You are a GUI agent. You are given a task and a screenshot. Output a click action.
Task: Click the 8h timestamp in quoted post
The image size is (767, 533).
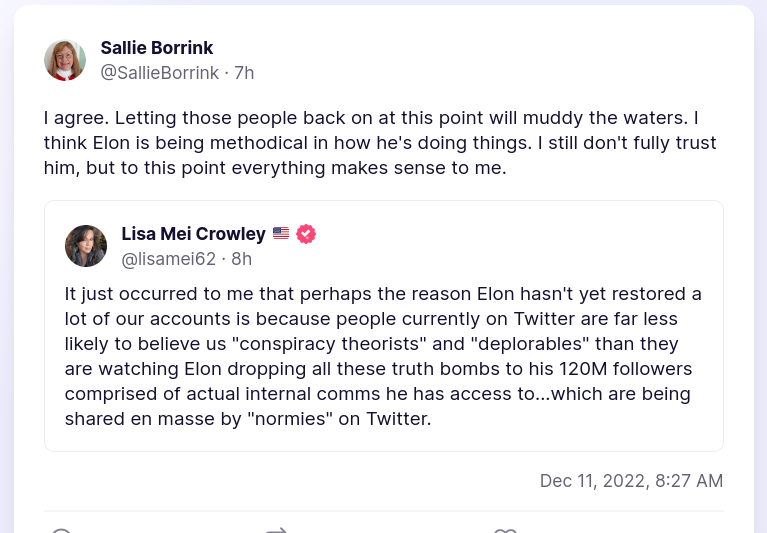coord(241,259)
